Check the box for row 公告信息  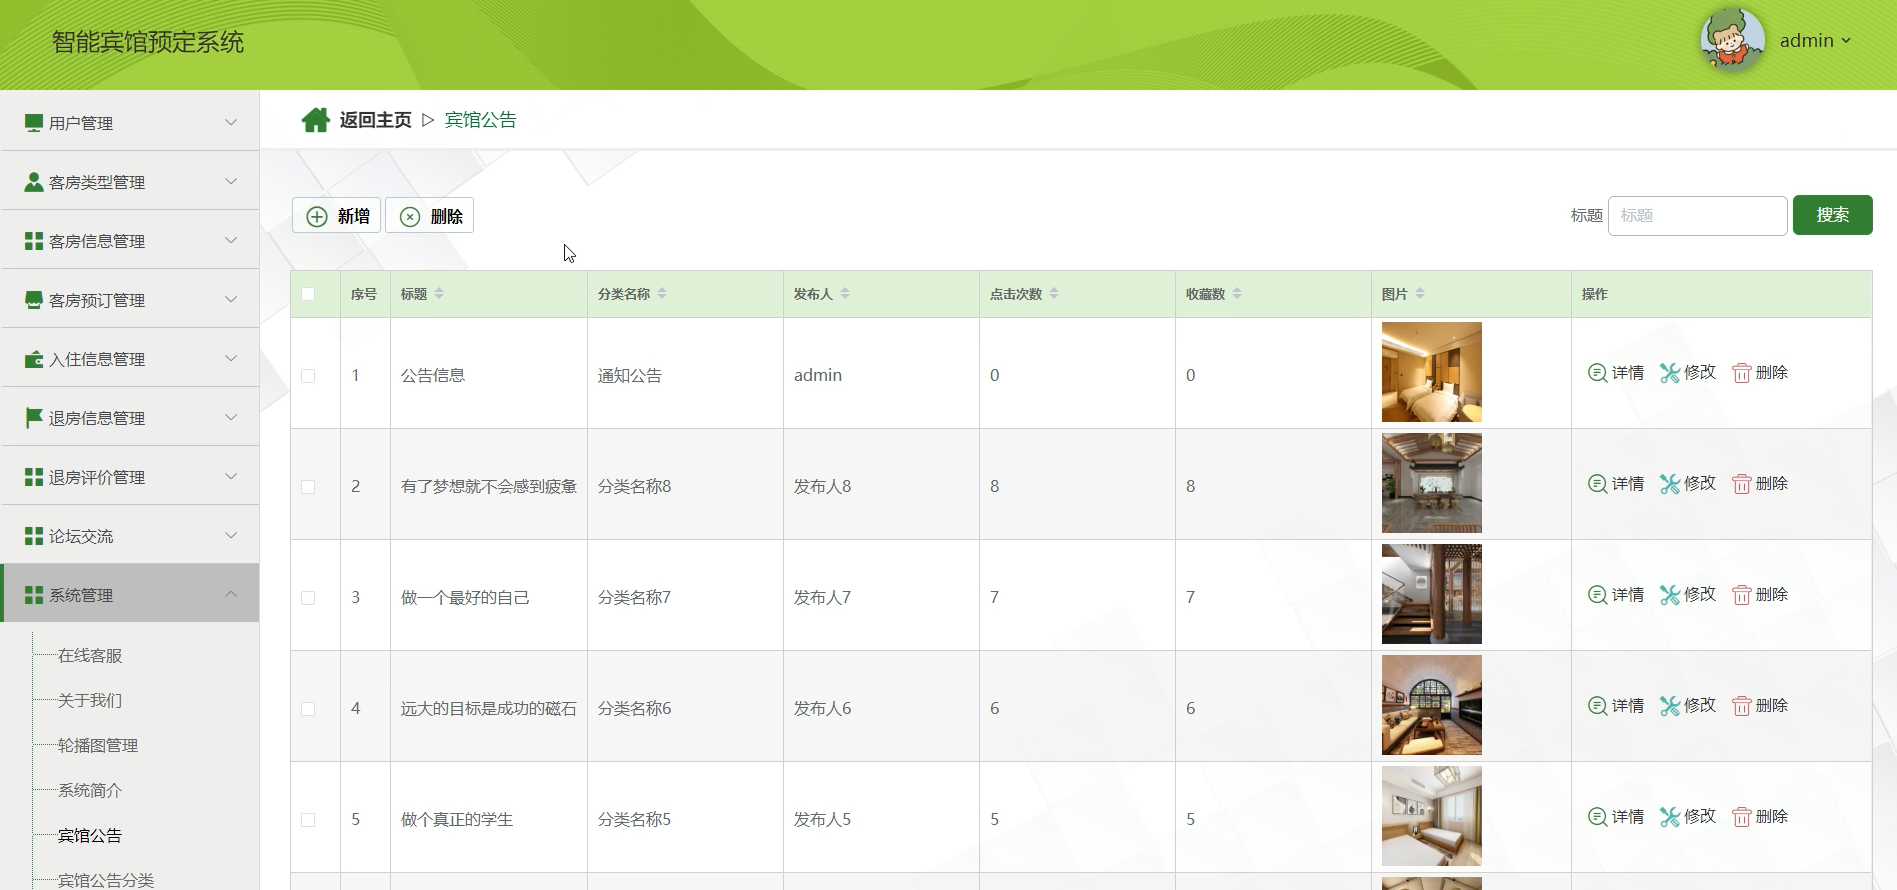(308, 376)
